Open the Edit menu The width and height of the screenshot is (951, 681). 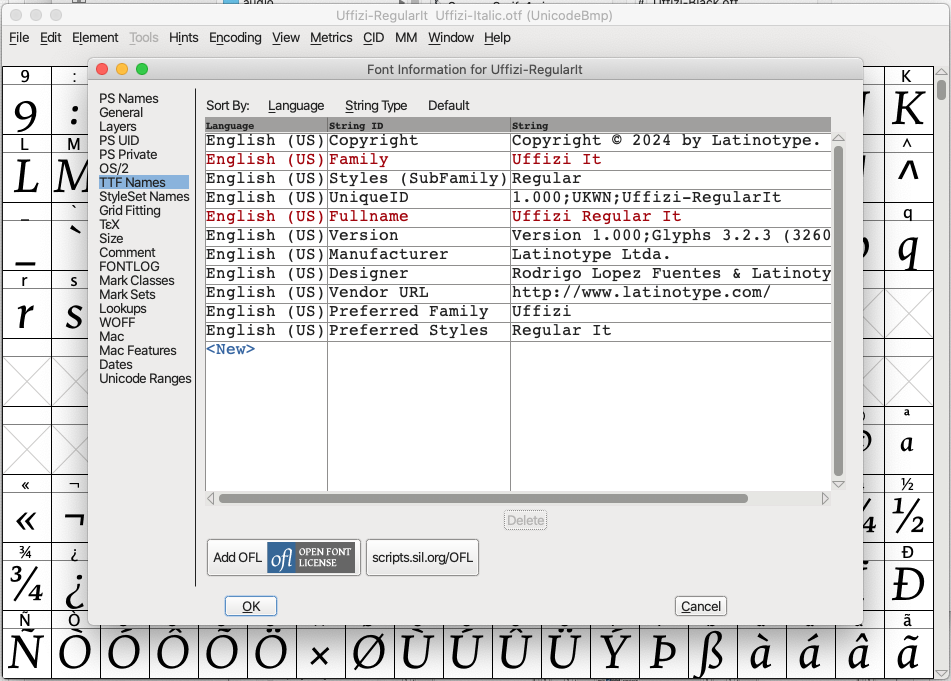point(50,38)
